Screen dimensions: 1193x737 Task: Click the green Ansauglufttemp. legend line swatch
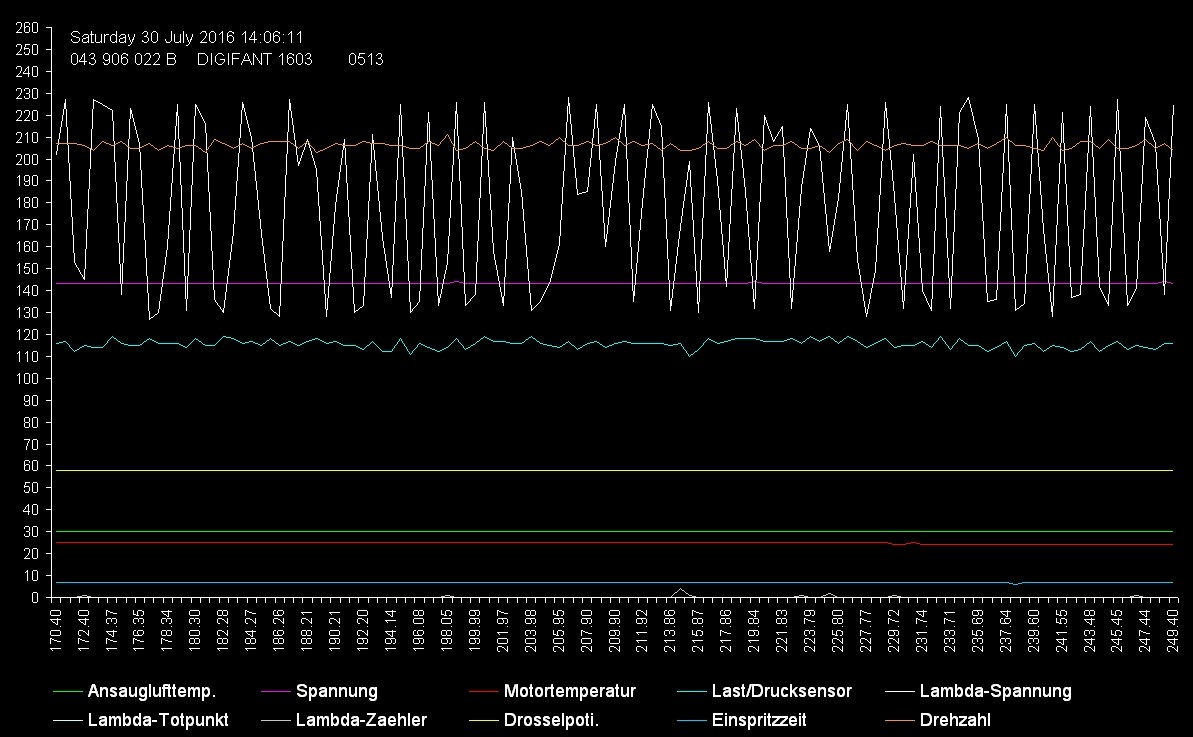point(66,691)
